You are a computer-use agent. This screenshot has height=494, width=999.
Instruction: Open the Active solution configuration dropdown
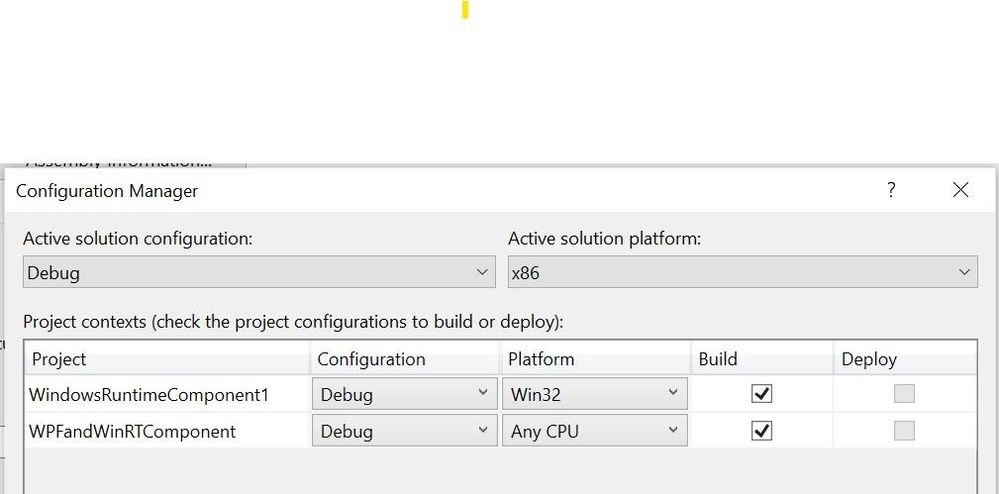pyautogui.click(x=259, y=272)
